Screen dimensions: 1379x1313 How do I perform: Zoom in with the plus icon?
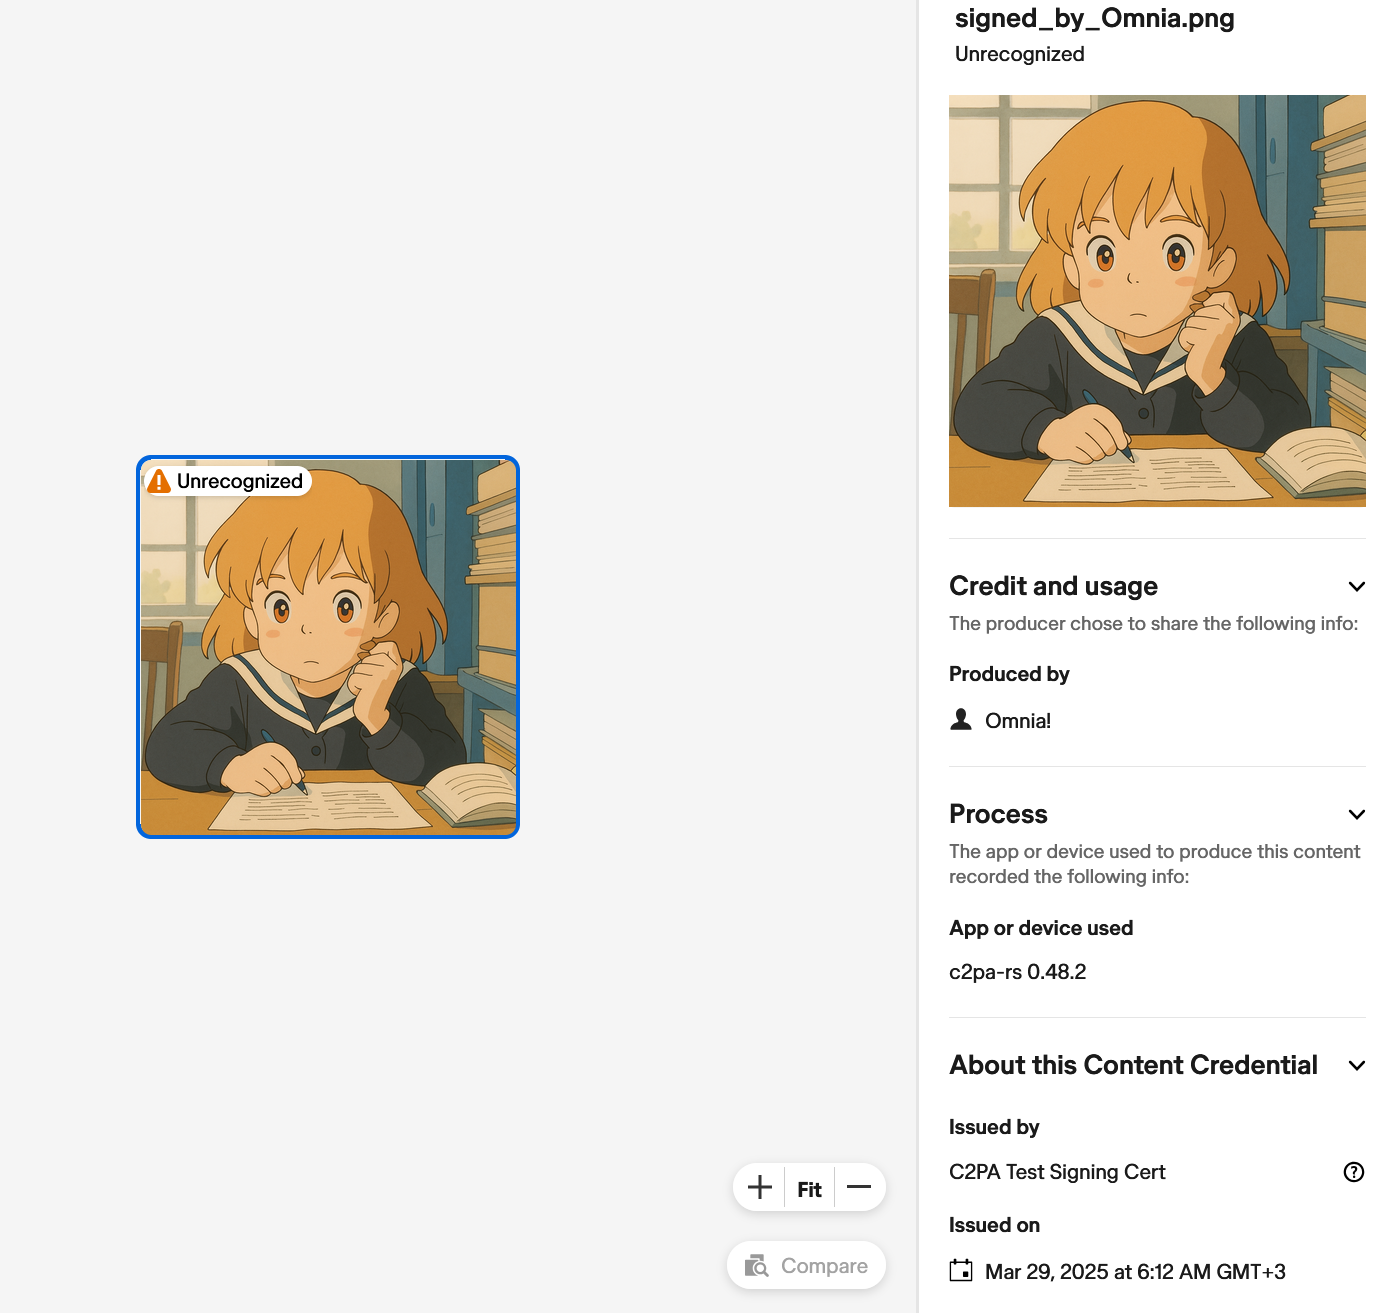760,1187
